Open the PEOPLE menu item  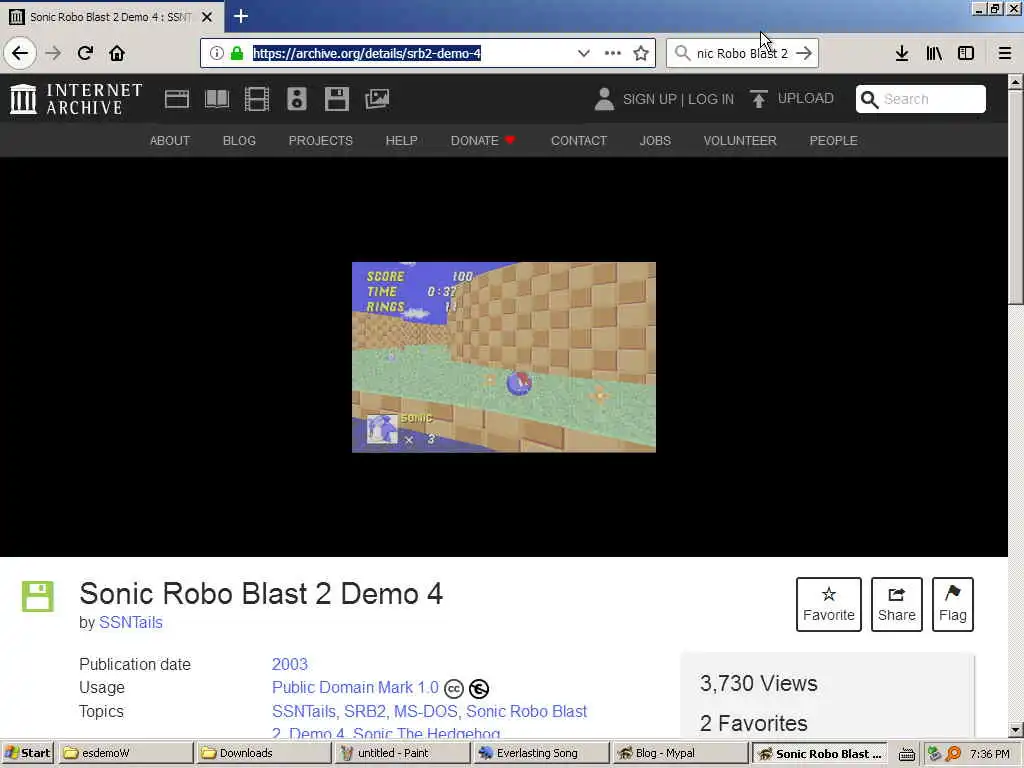pos(833,141)
